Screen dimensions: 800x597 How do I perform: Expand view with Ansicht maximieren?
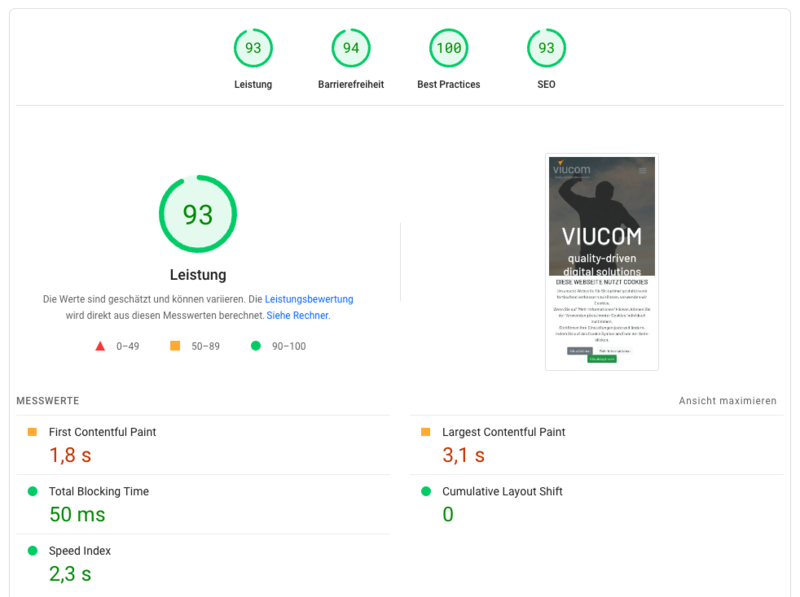(727, 401)
